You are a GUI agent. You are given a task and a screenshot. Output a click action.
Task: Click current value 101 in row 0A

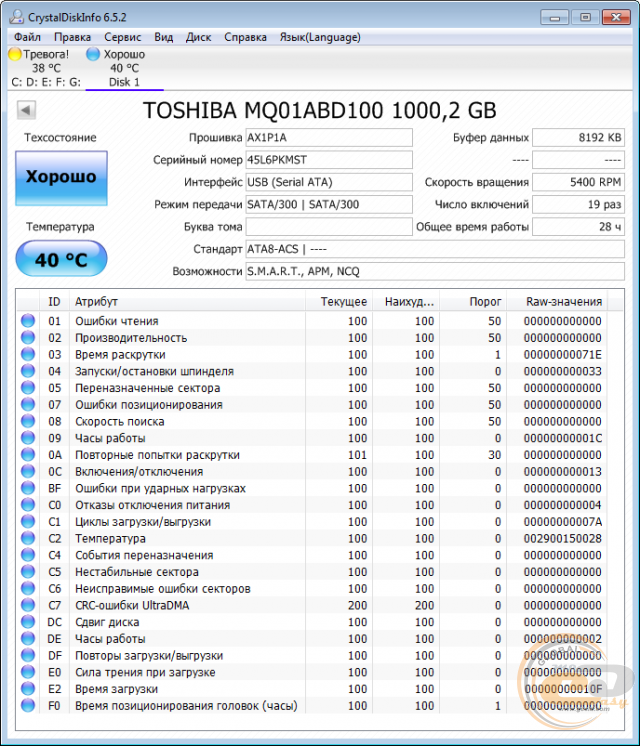pyautogui.click(x=357, y=454)
